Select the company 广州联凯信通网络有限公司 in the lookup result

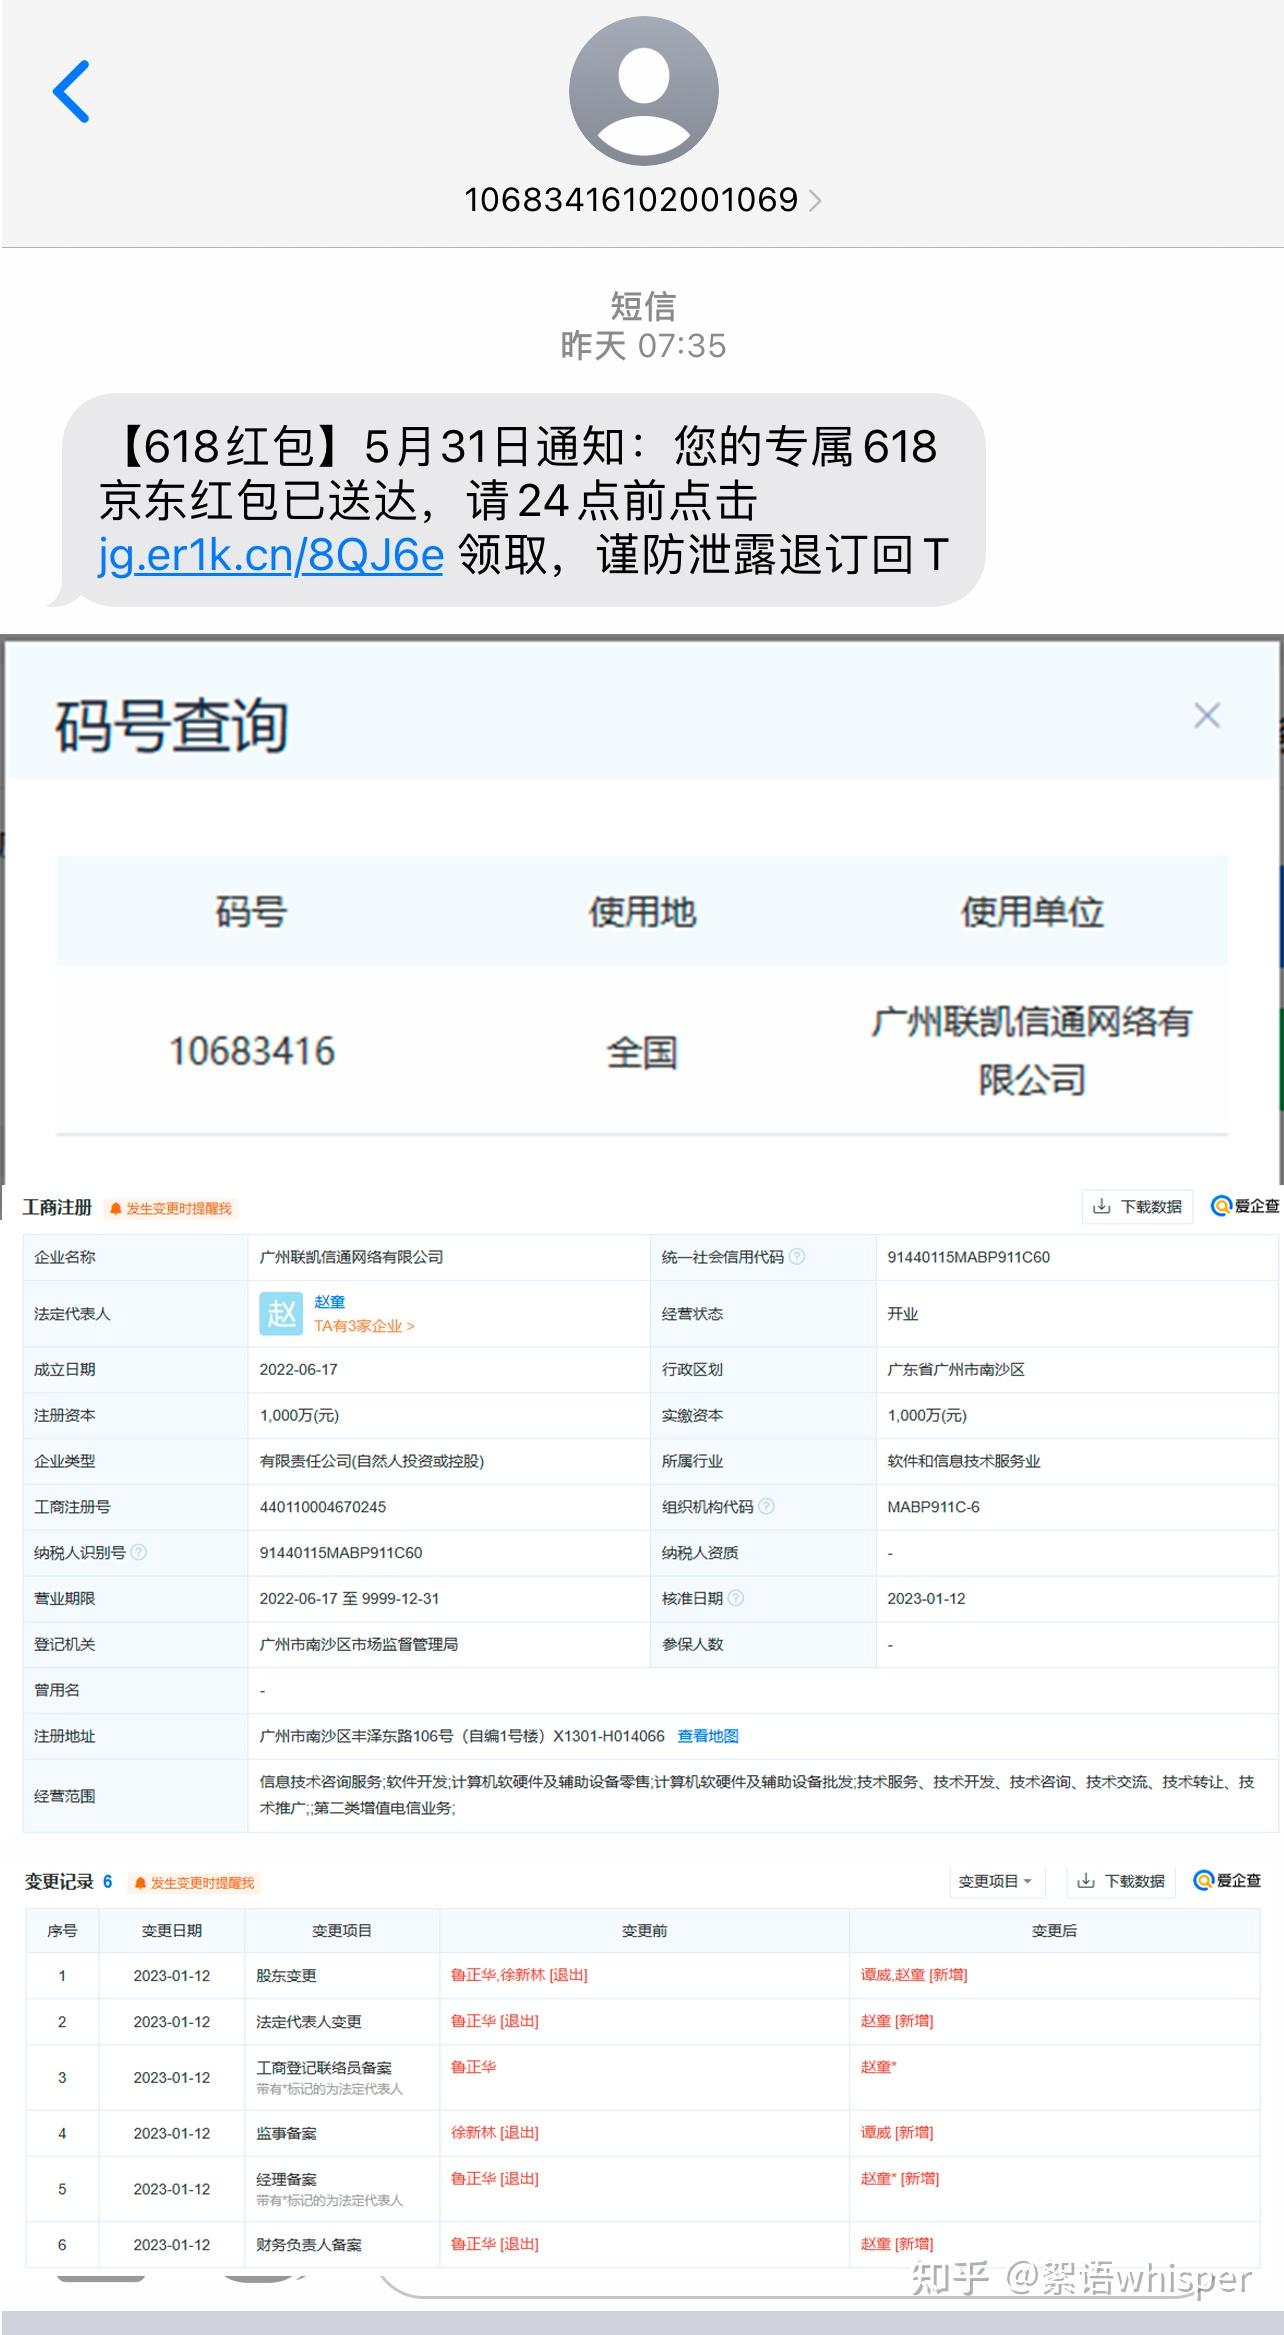coord(1032,1050)
